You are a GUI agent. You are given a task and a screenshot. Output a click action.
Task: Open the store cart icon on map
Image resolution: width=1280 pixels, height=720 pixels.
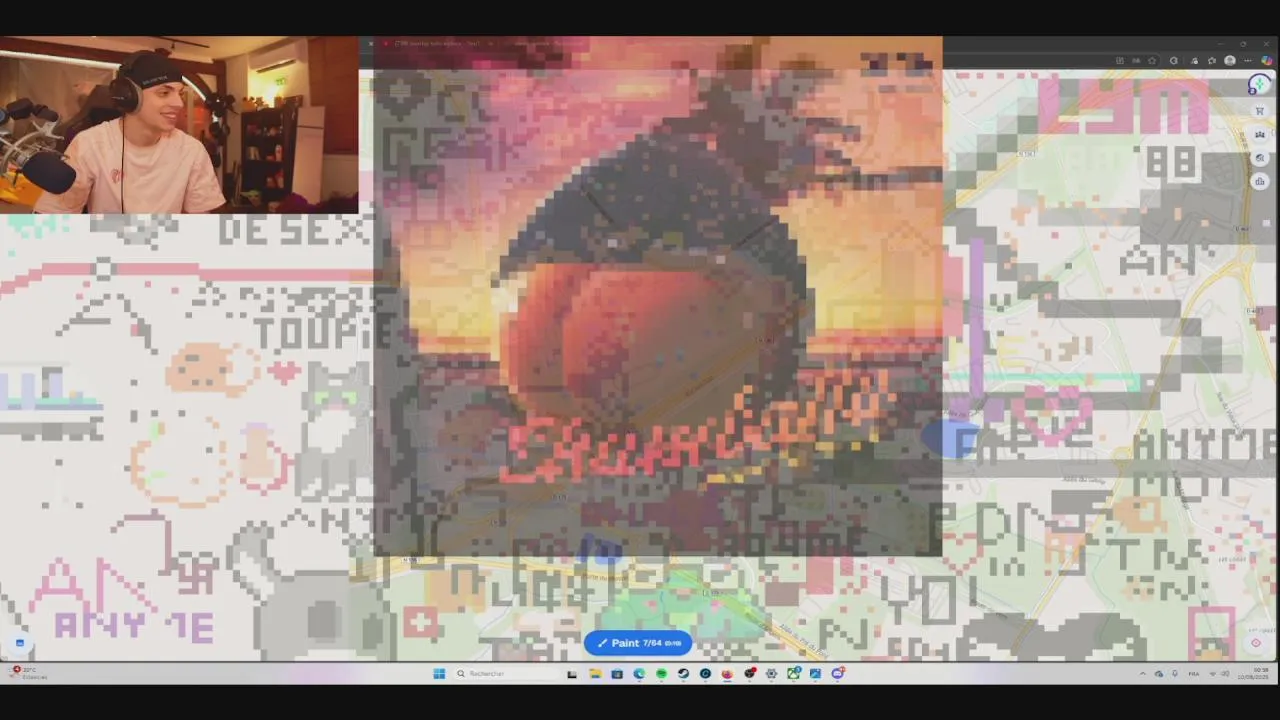[1260, 111]
